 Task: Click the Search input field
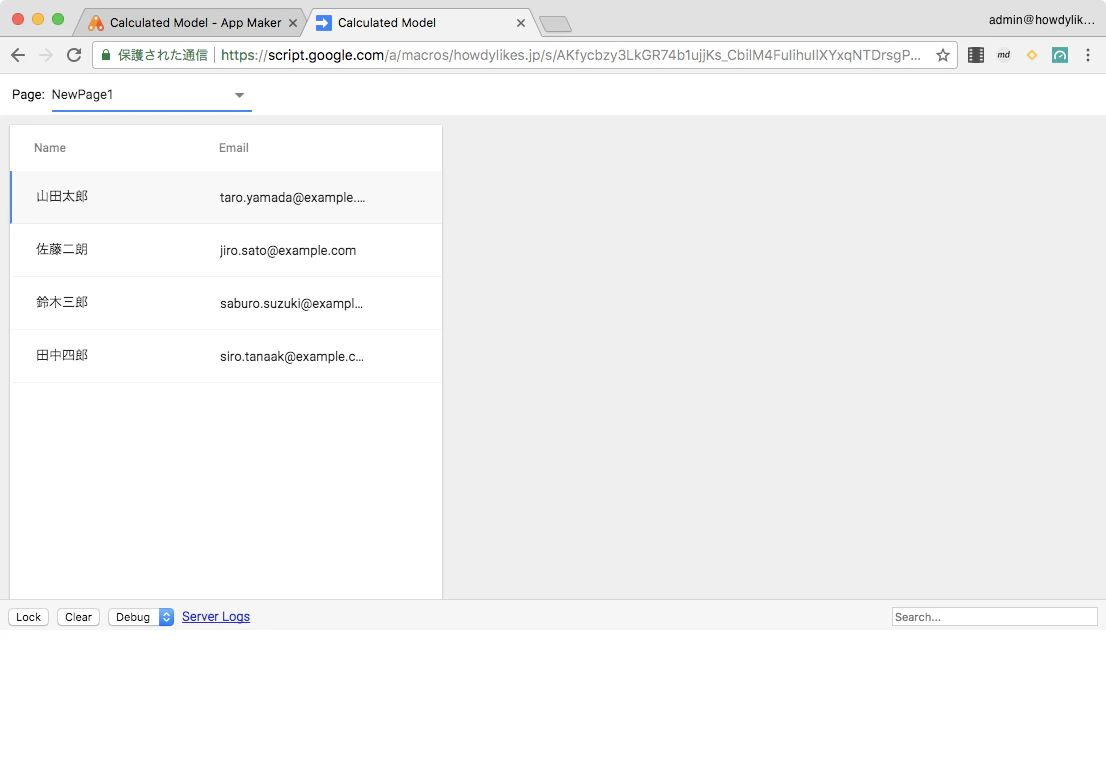click(995, 617)
